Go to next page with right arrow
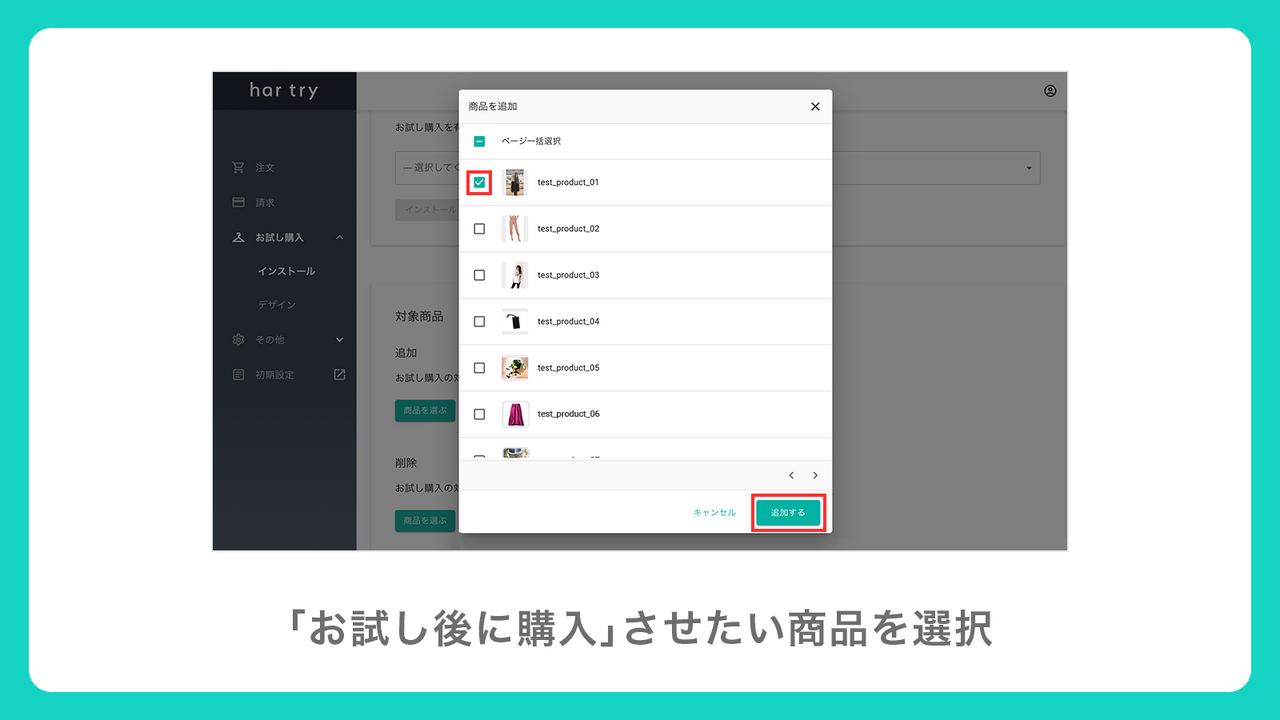 pyautogui.click(x=815, y=475)
